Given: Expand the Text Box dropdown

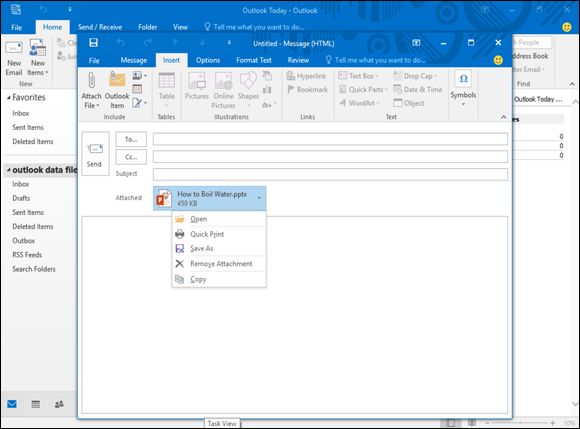Looking at the screenshot, I should [377, 76].
